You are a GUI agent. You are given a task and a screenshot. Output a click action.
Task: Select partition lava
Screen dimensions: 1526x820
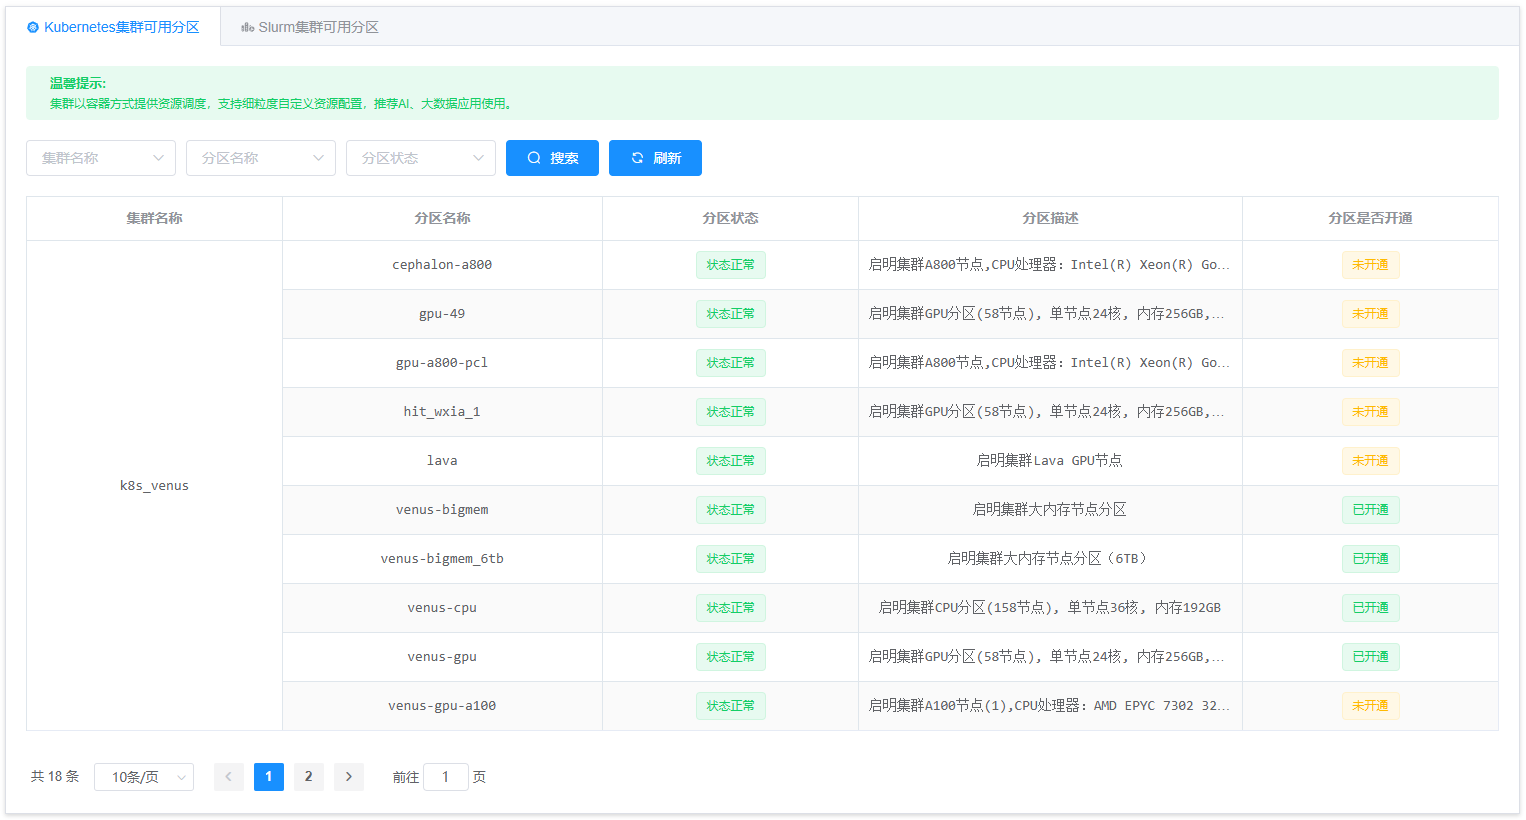pyautogui.click(x=442, y=461)
